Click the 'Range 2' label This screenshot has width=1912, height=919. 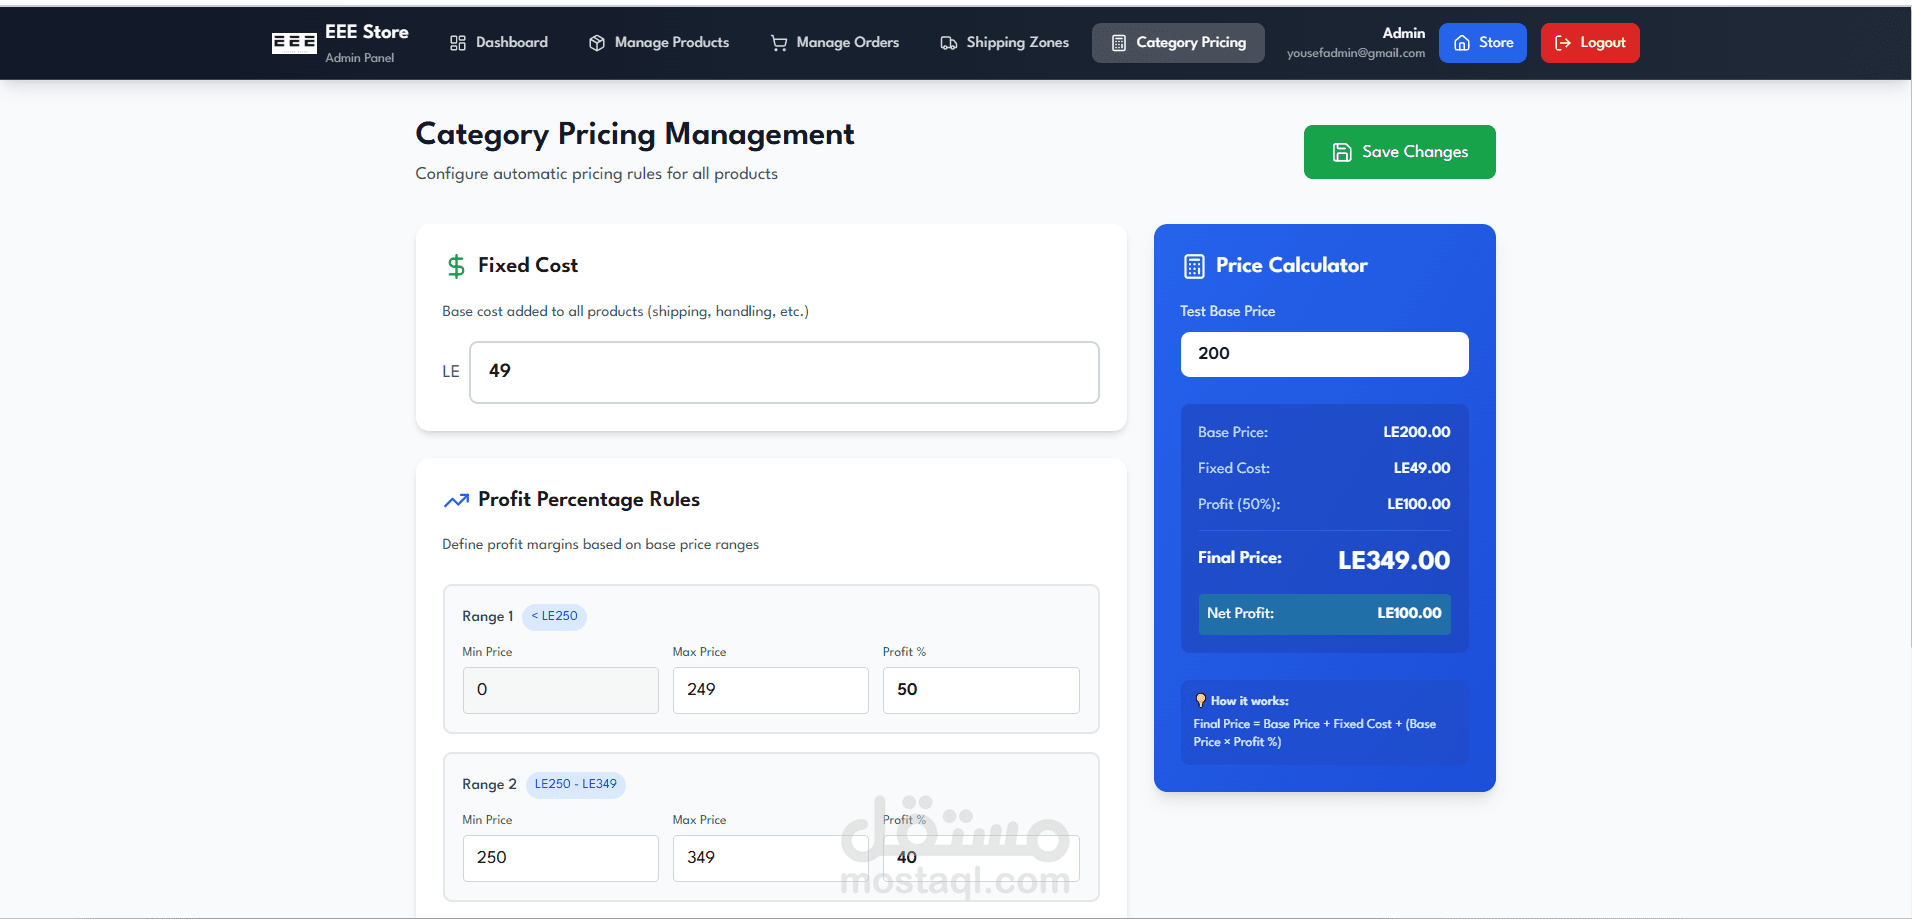[x=489, y=784]
